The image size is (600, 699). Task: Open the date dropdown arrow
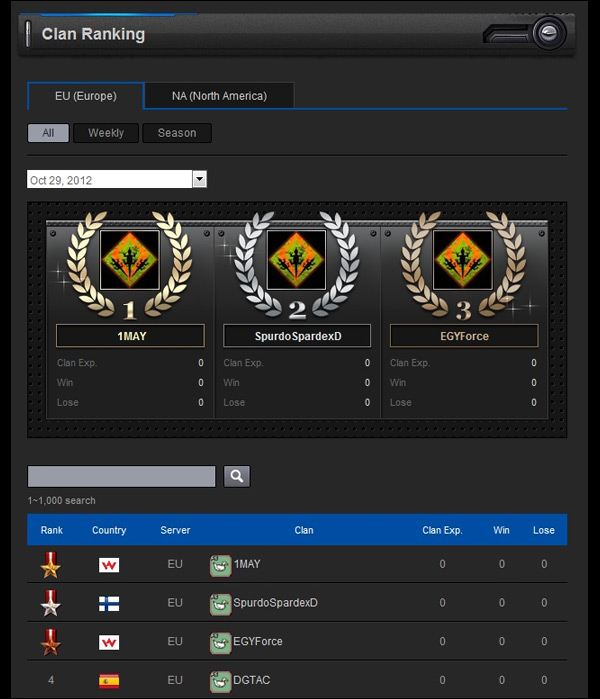coord(199,179)
